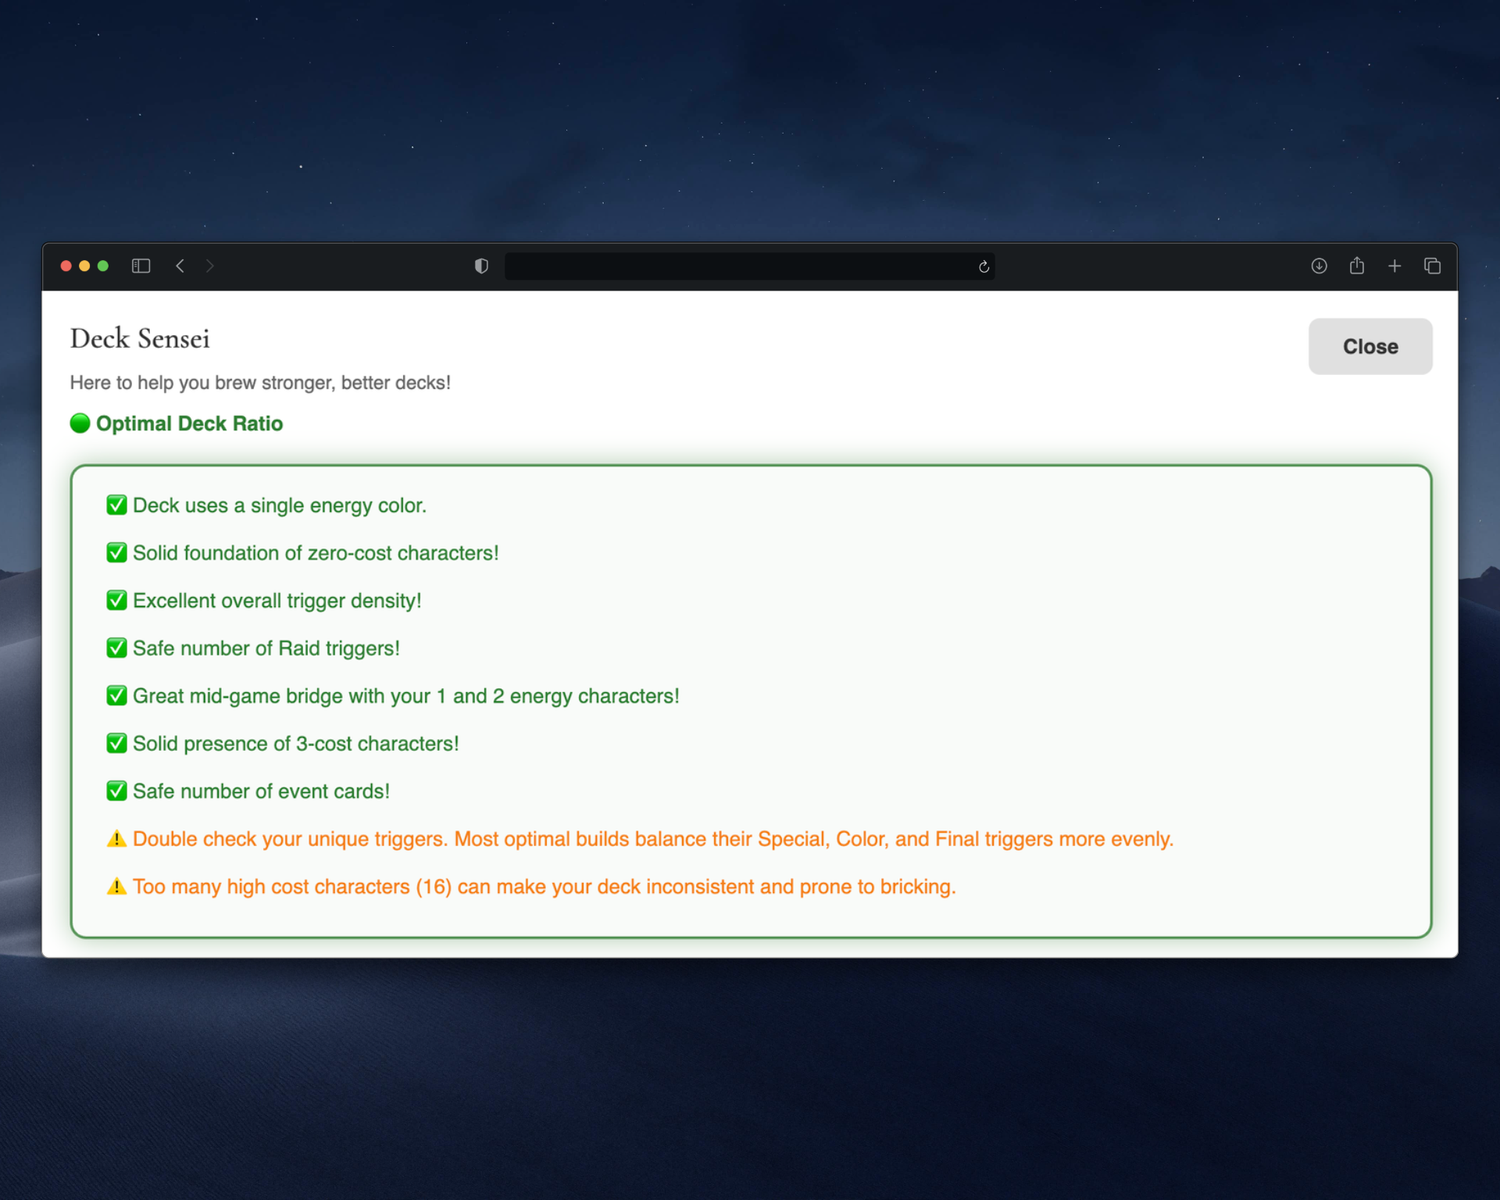
Task: Click the trigger density success message
Action: point(277,600)
